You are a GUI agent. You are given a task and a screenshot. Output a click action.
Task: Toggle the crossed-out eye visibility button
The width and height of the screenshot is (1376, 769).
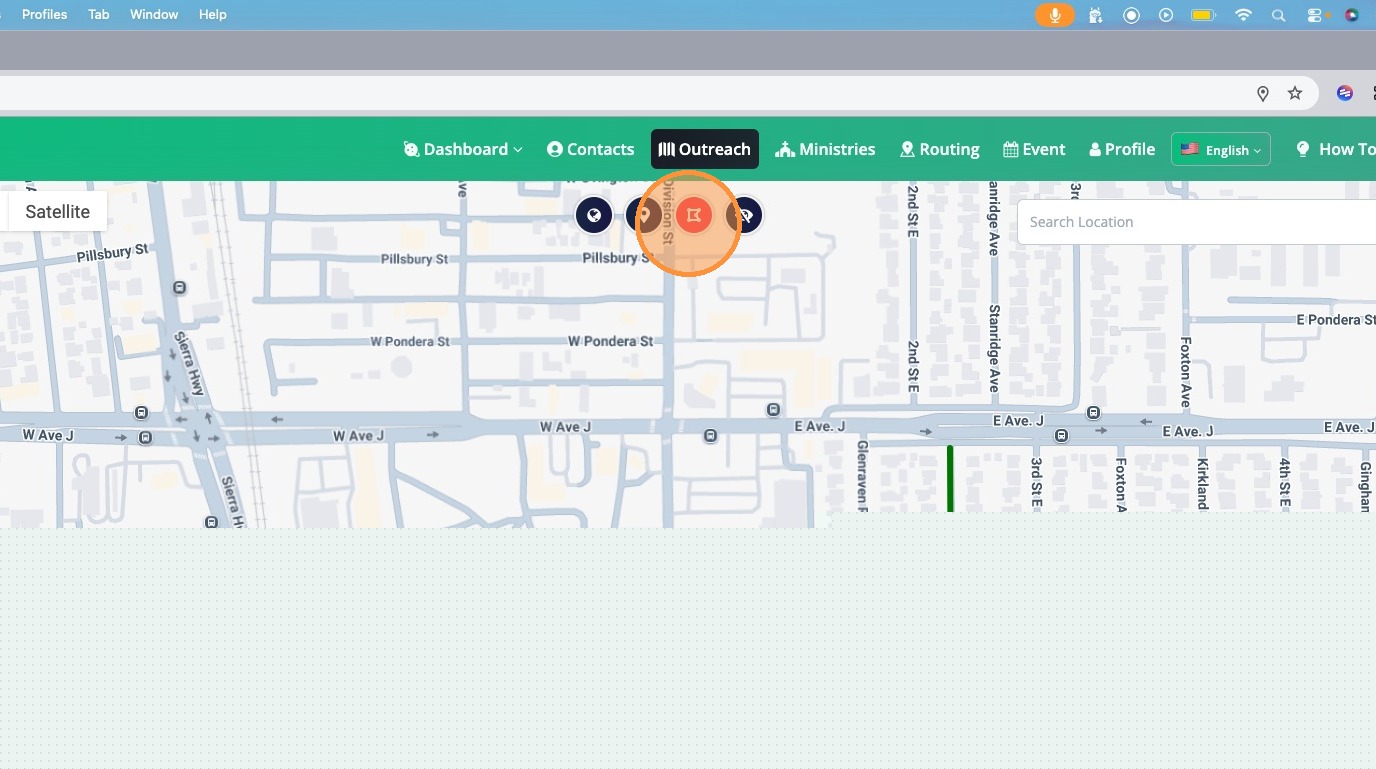744,215
